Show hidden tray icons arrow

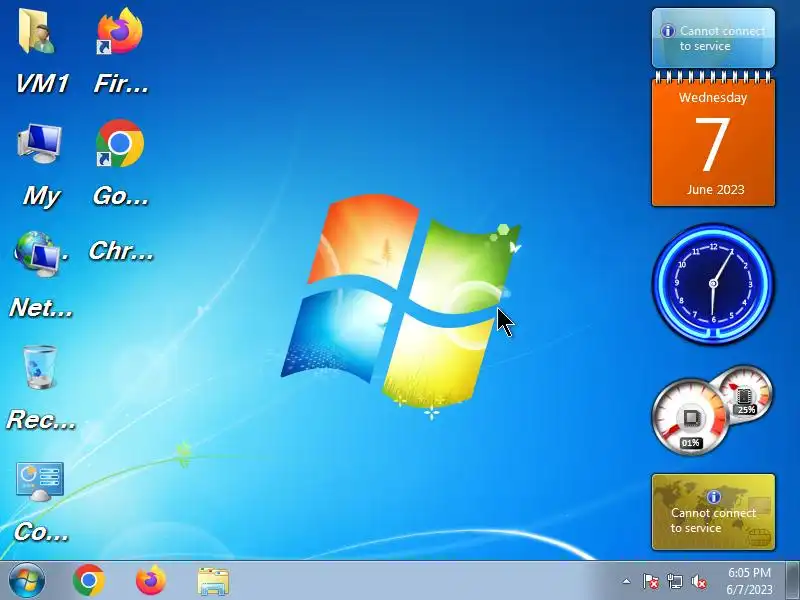tap(627, 581)
